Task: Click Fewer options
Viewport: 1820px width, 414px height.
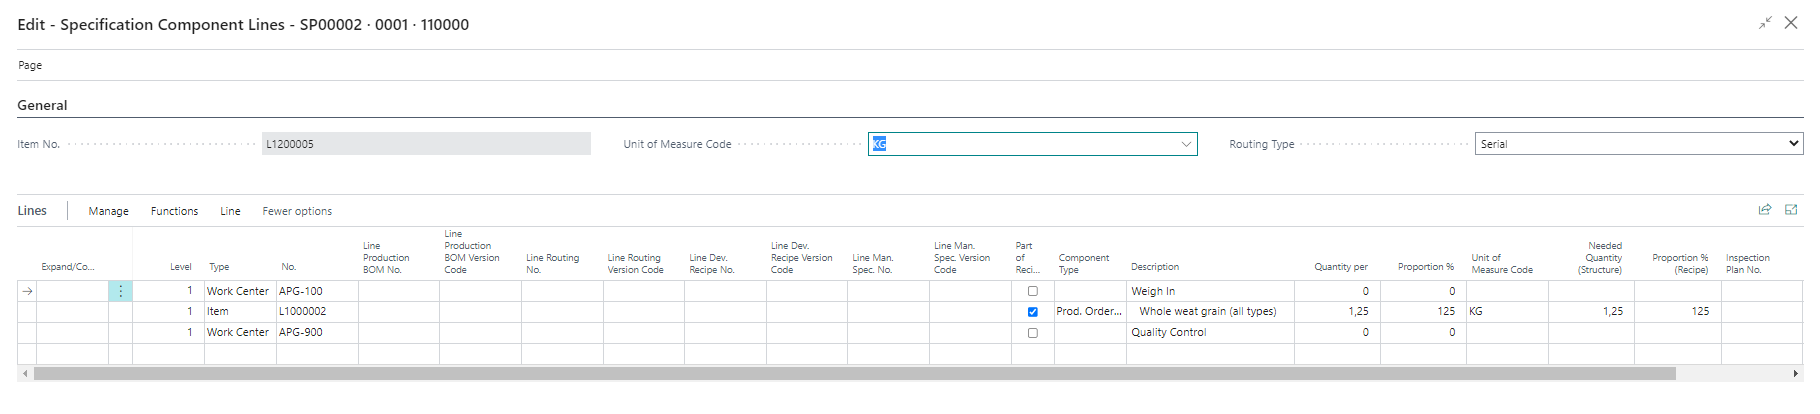Action: [297, 211]
